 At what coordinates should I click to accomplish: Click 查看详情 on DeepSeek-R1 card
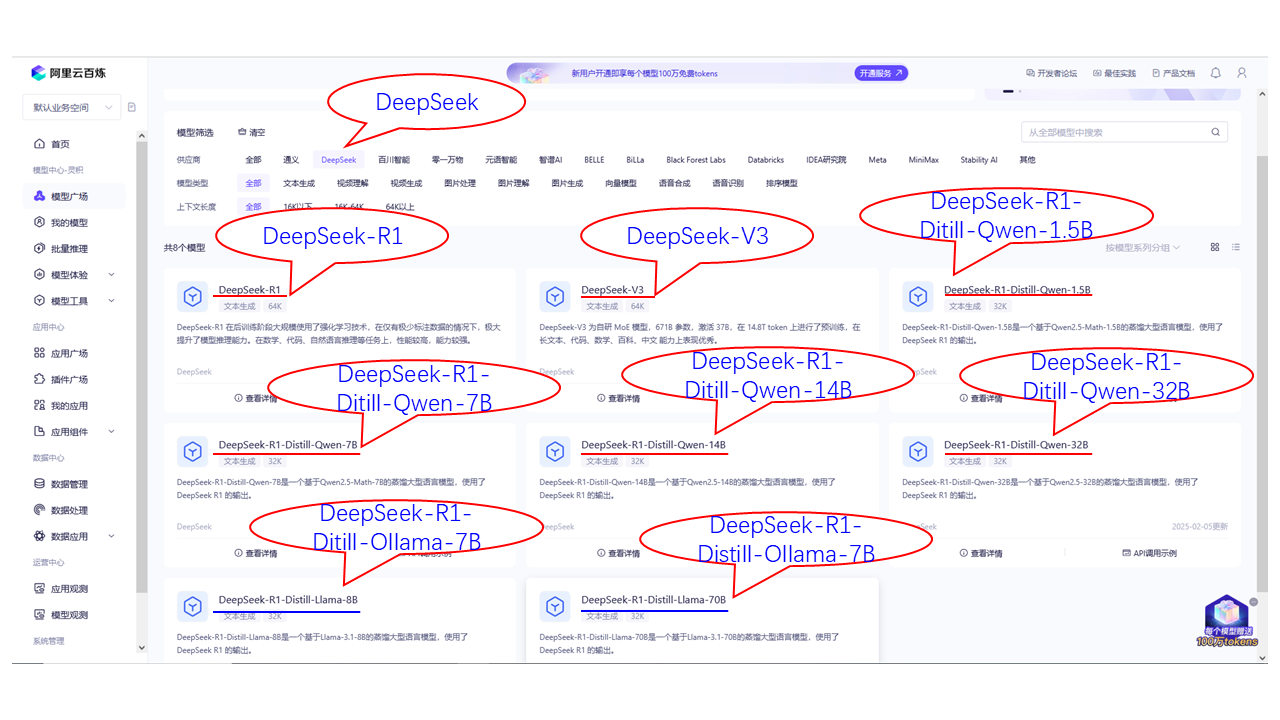[x=256, y=398]
